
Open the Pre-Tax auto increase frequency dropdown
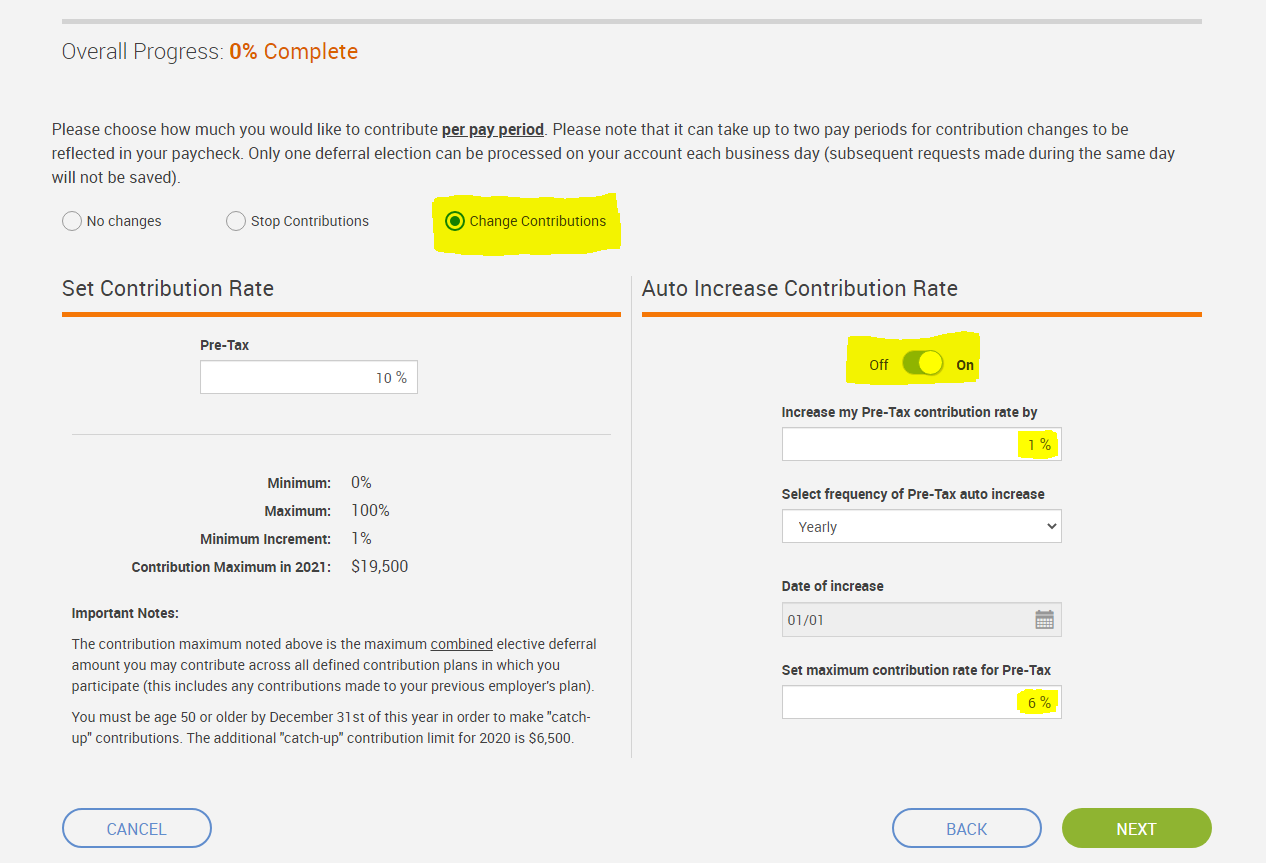(x=921, y=526)
